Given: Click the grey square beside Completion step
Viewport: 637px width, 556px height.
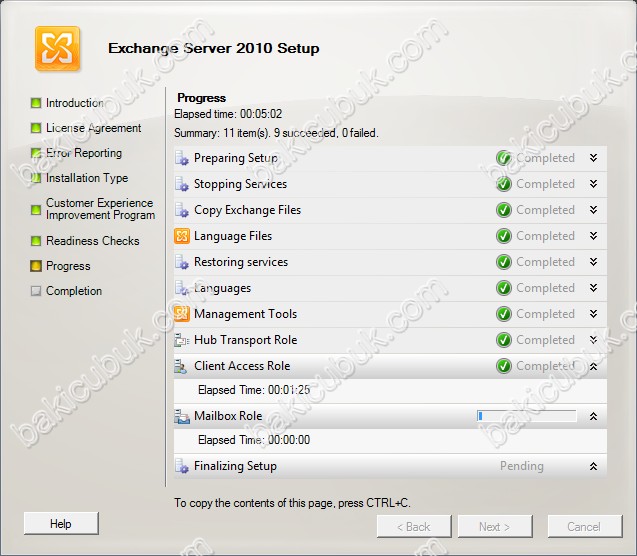Looking at the screenshot, I should click(x=36, y=291).
